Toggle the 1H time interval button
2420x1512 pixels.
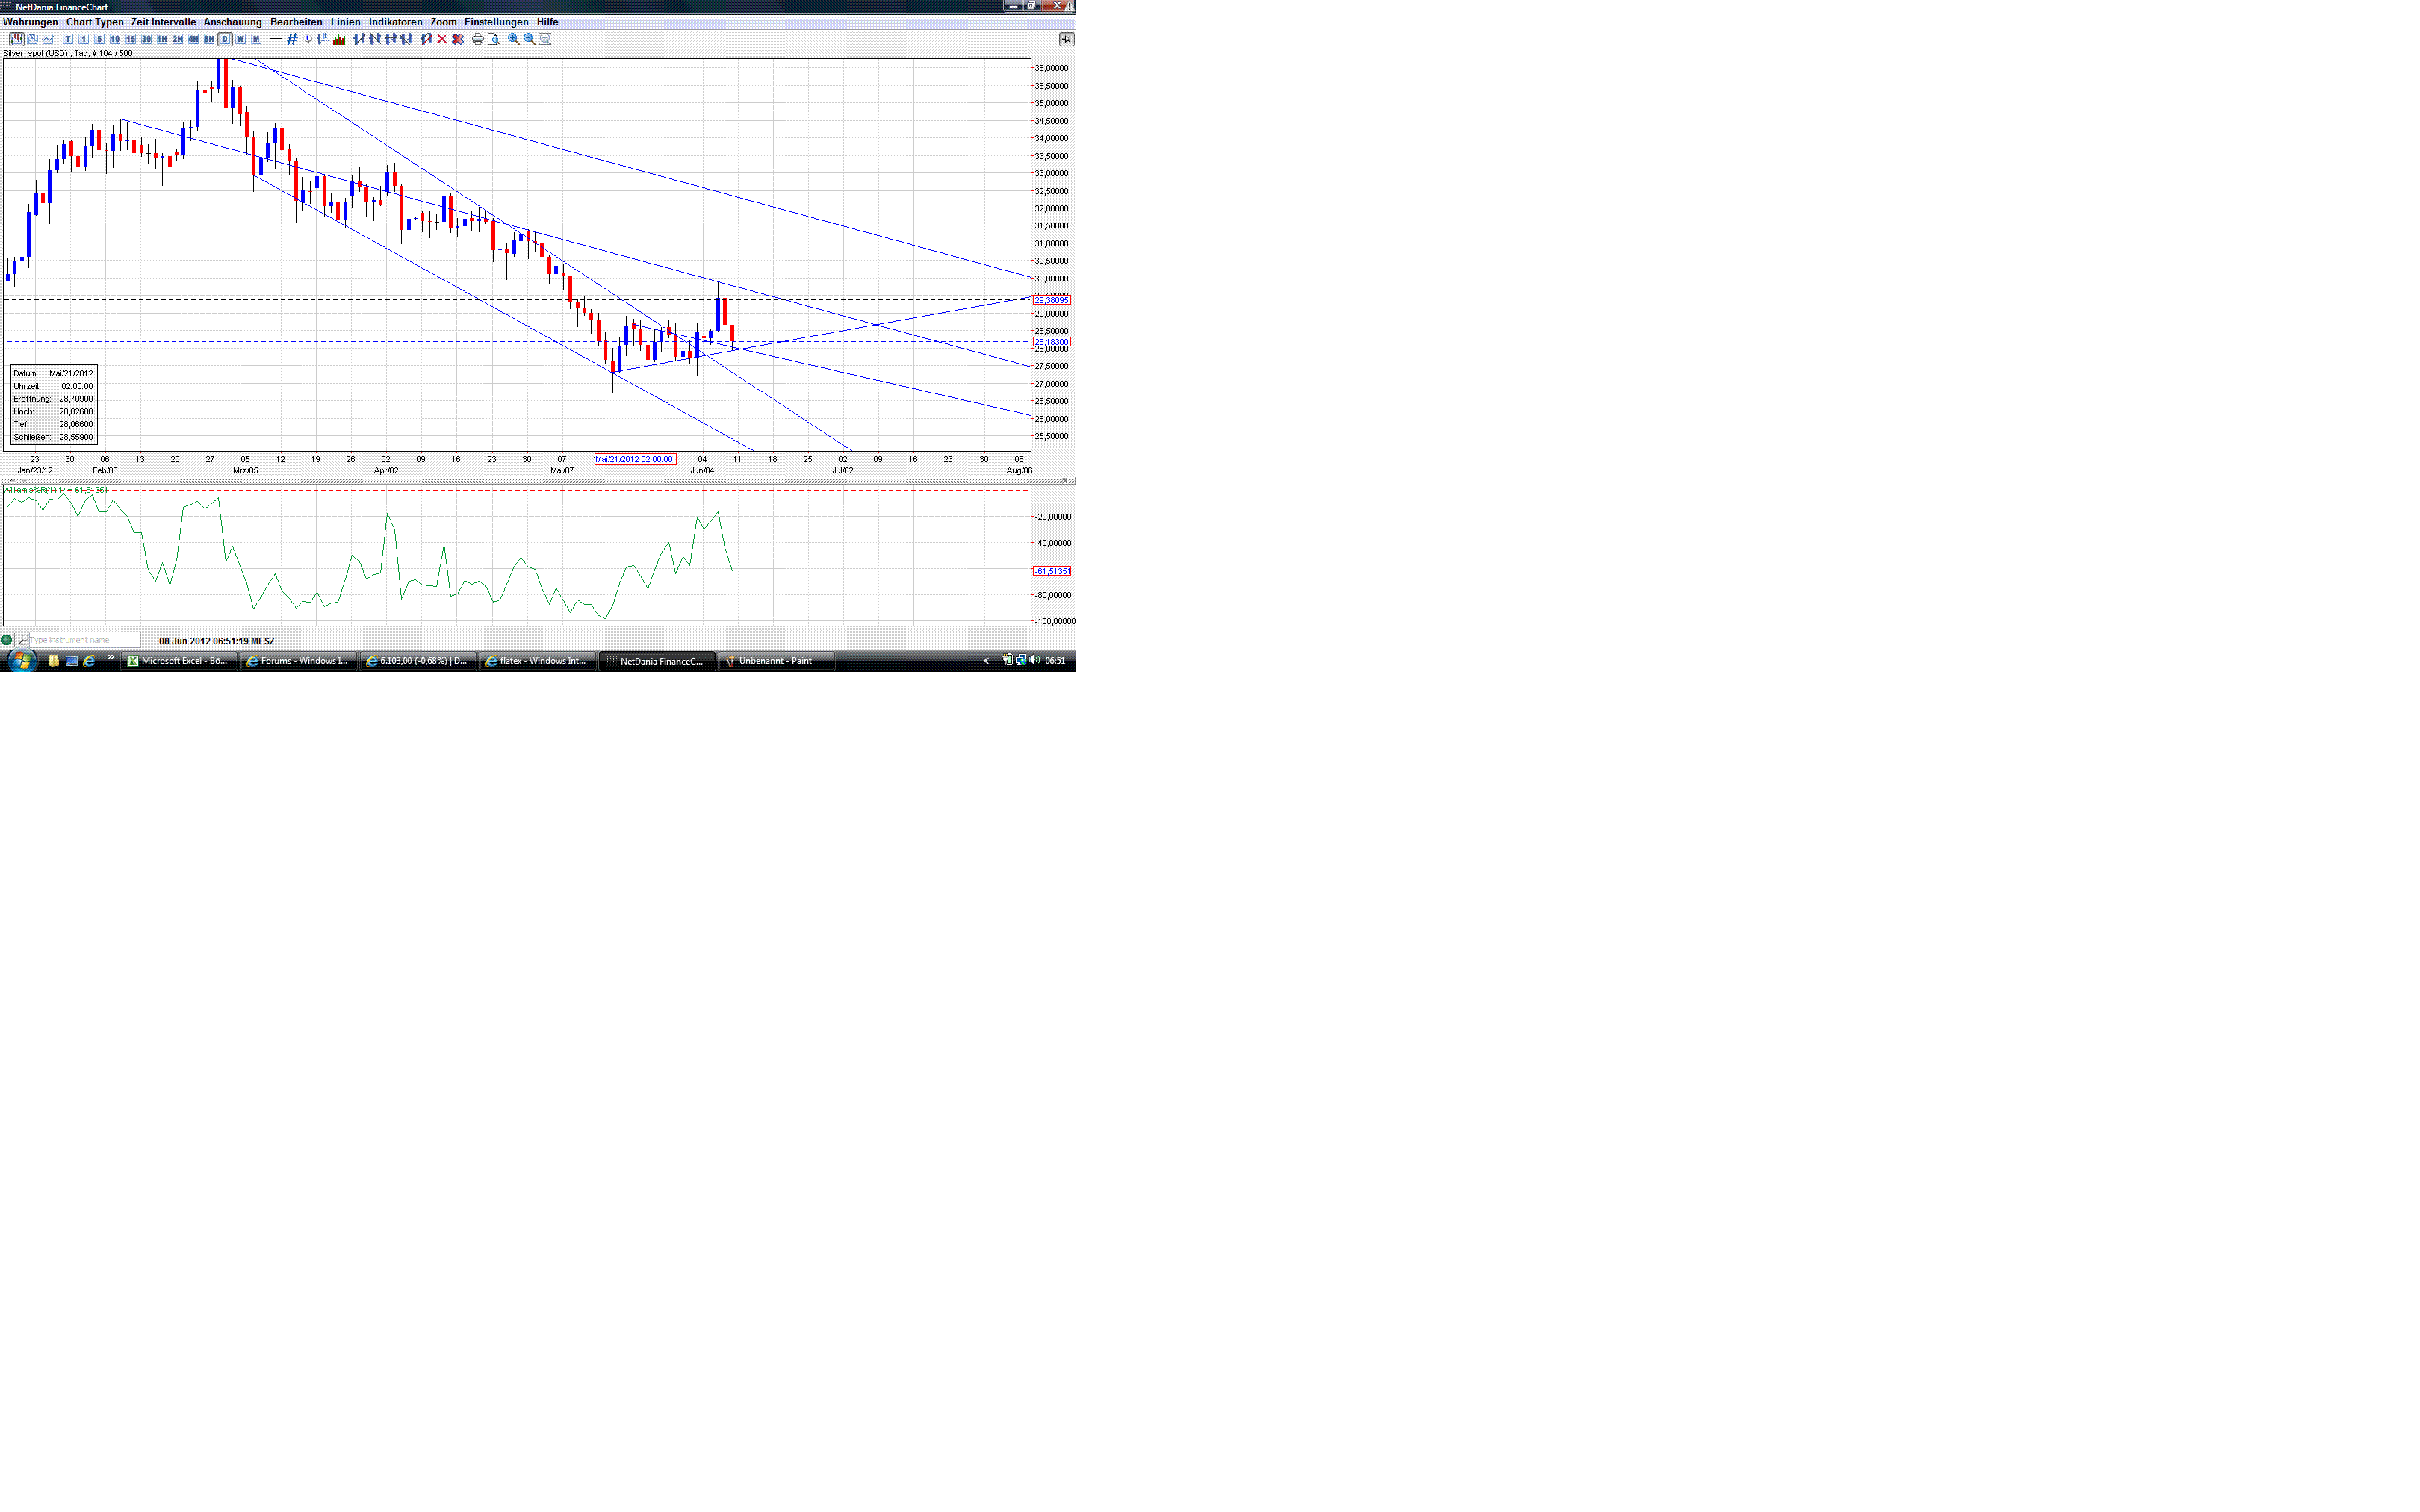tap(162, 39)
